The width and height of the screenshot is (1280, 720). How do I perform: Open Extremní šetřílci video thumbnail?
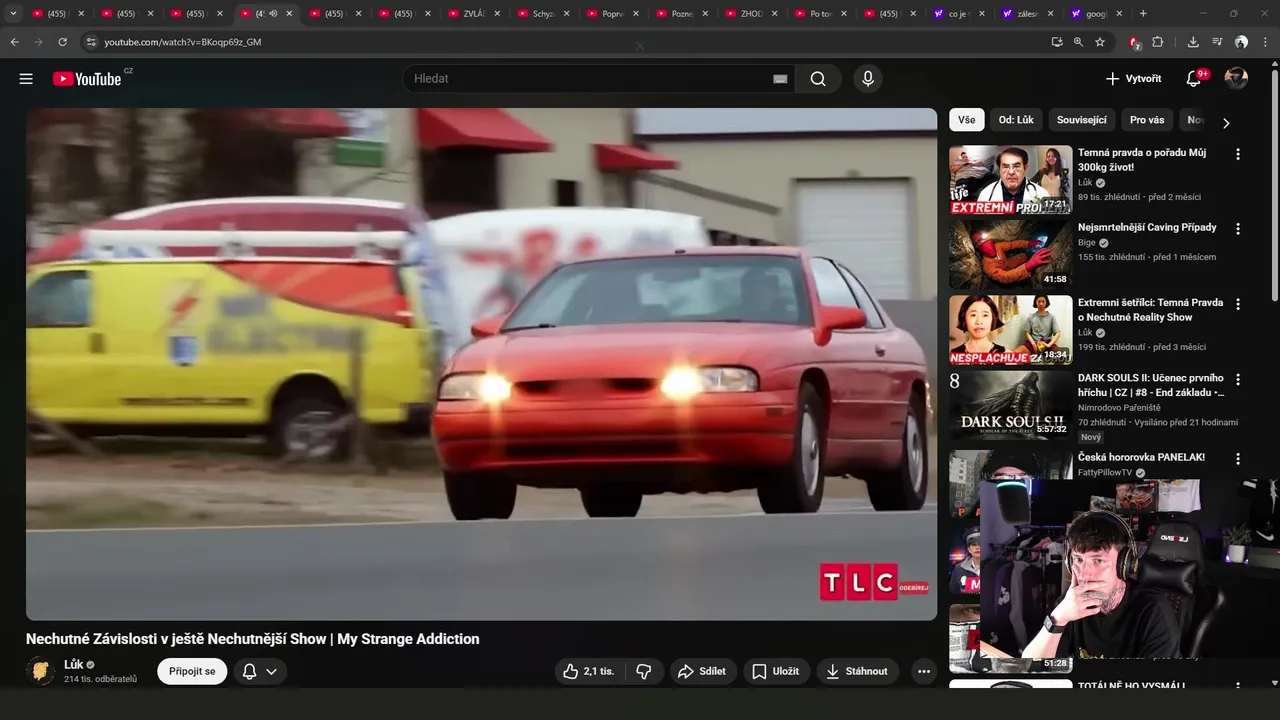[x=1010, y=330]
